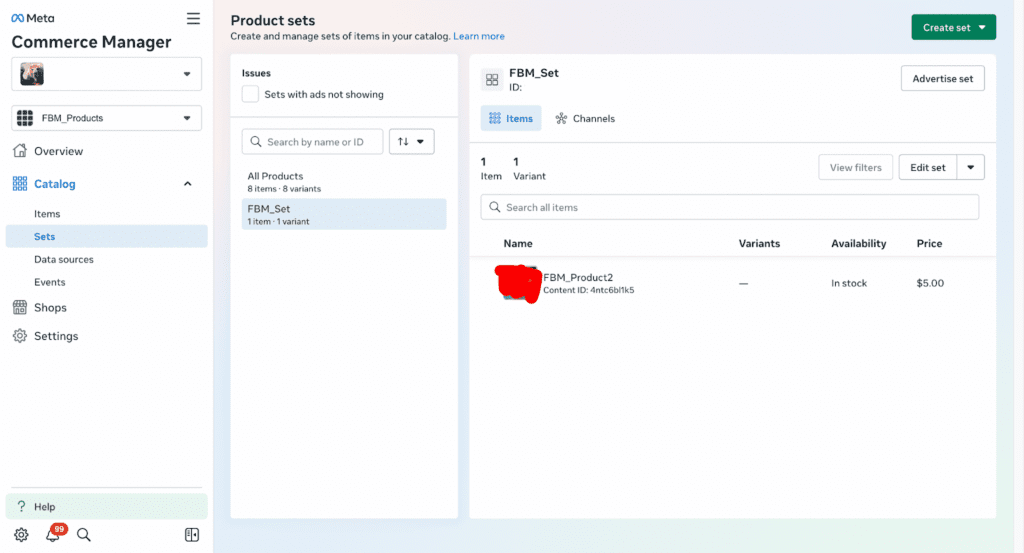1024x553 pixels.
Task: Click the FBM_Set heading title
Action: [534, 73]
